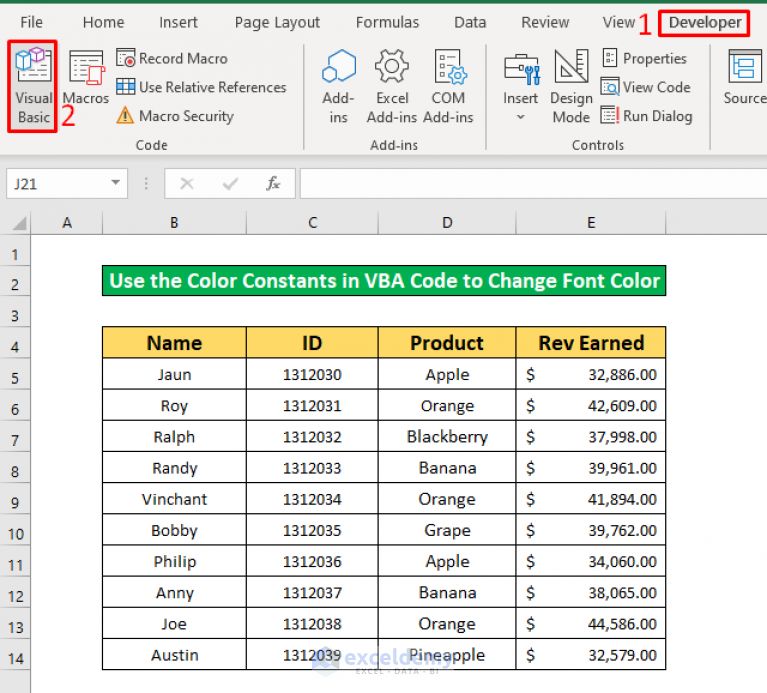Open control Properties
The width and height of the screenshot is (767, 693).
tap(645, 58)
